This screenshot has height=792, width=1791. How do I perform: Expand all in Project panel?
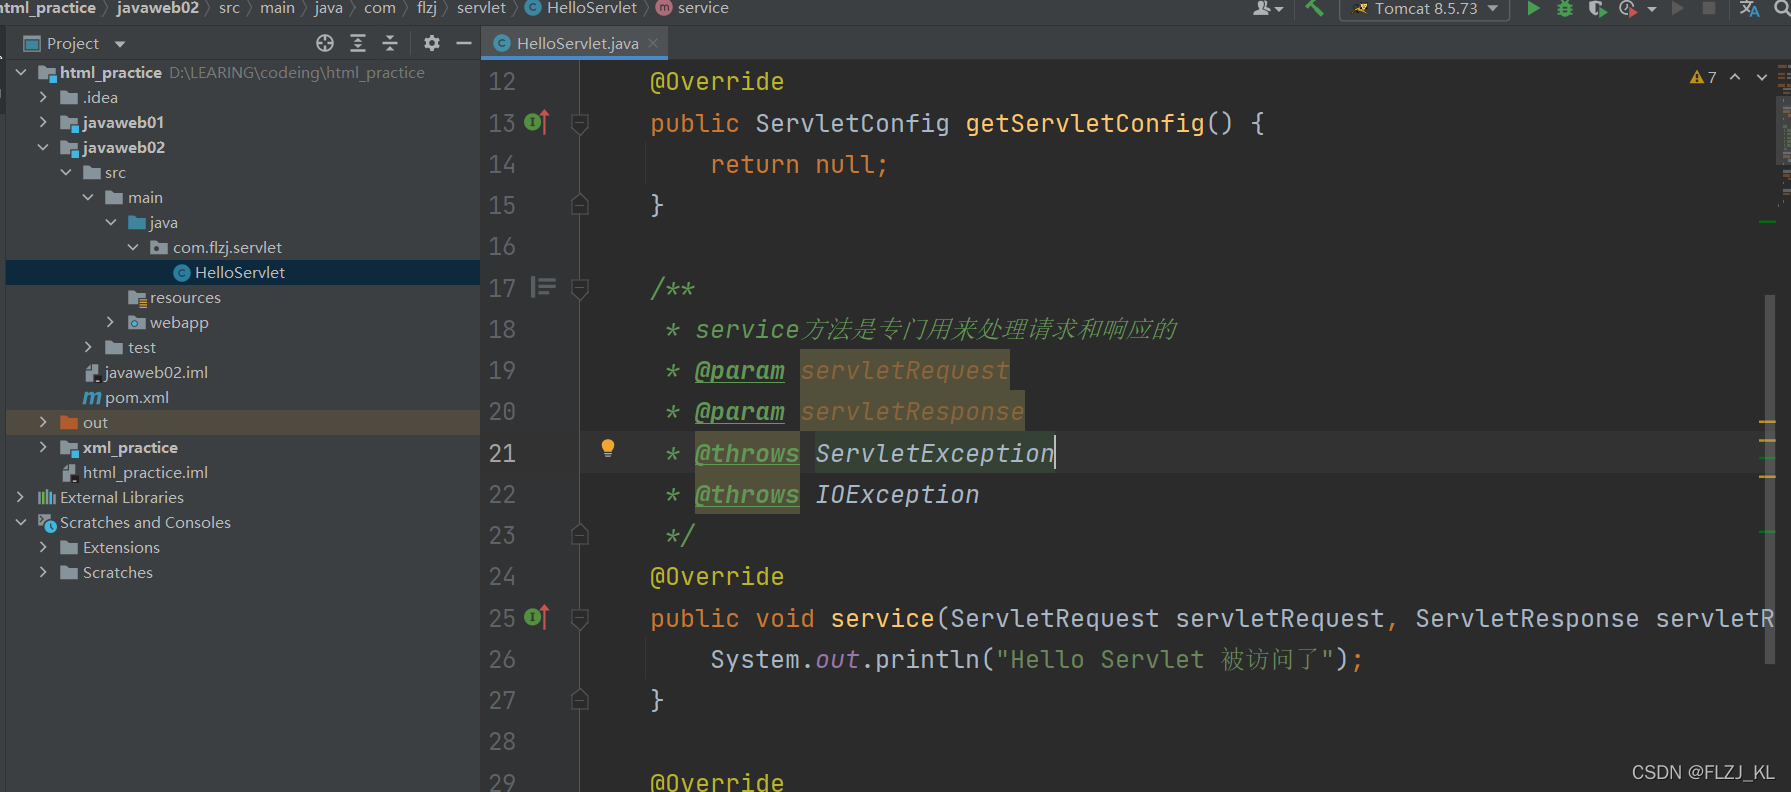coord(358,43)
